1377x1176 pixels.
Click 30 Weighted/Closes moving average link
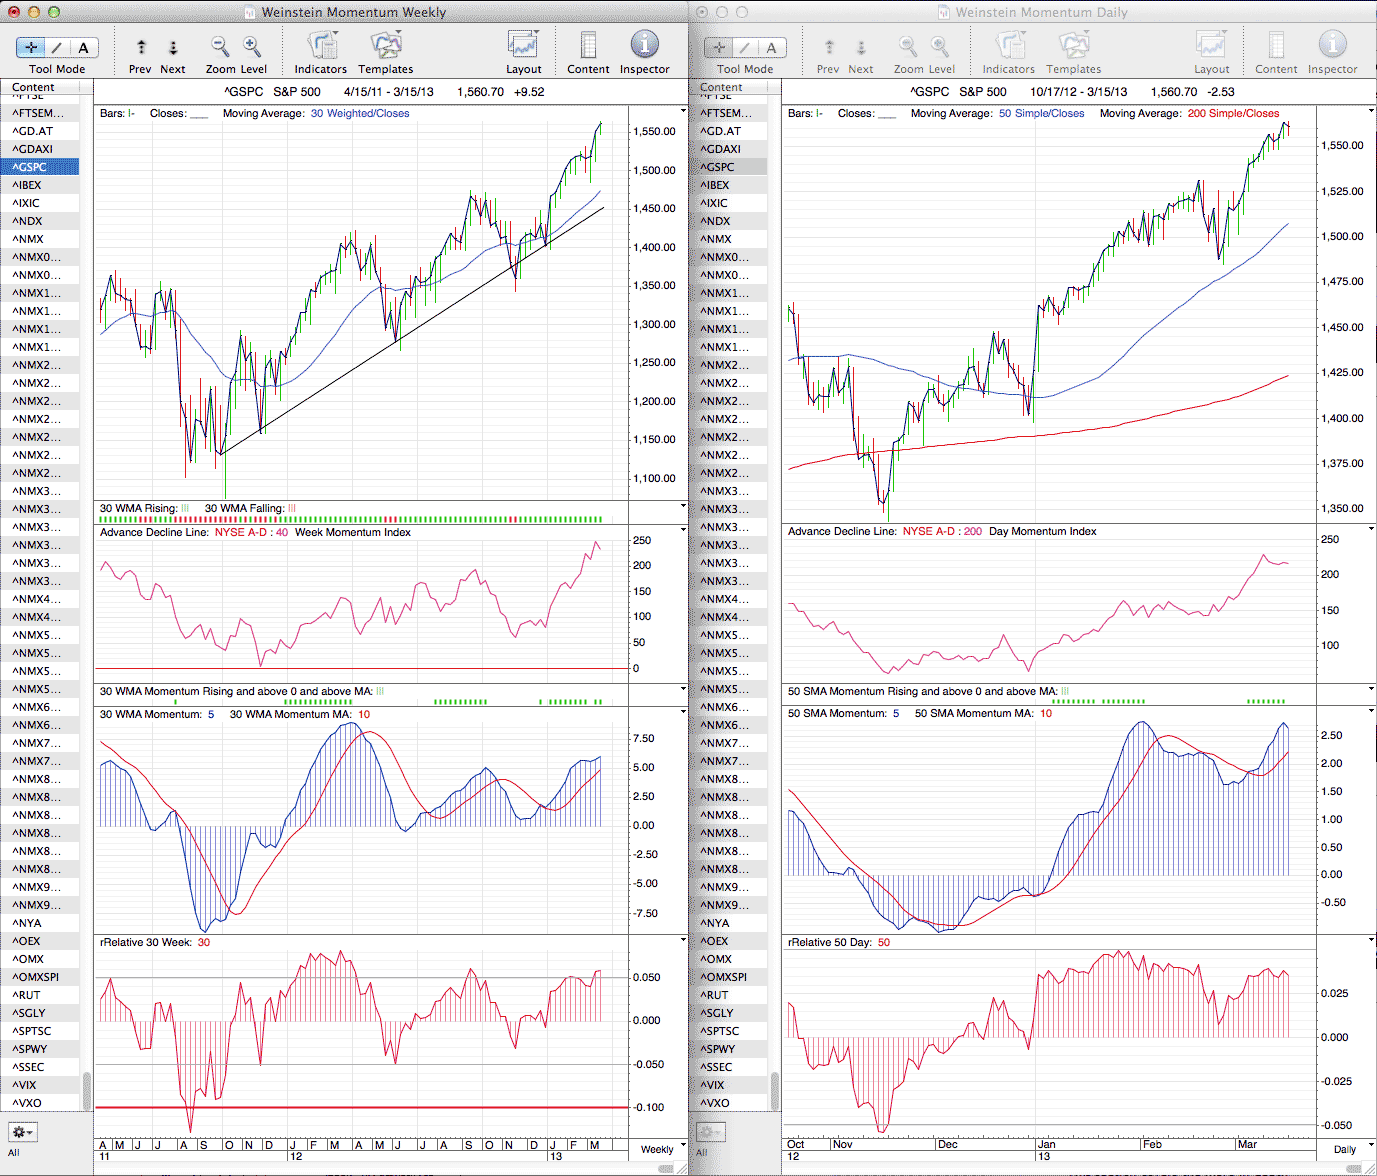[360, 113]
